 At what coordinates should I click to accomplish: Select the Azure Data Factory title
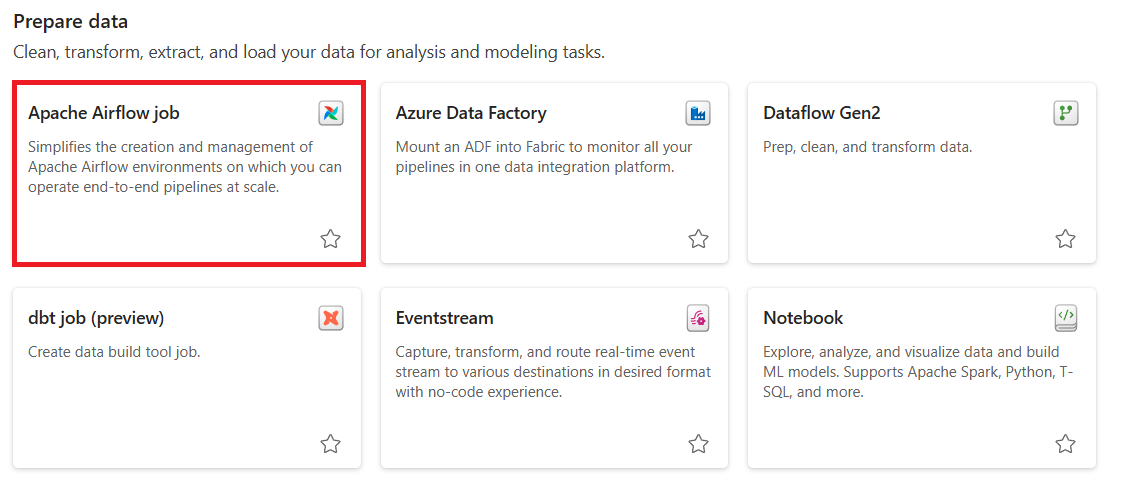(x=471, y=113)
